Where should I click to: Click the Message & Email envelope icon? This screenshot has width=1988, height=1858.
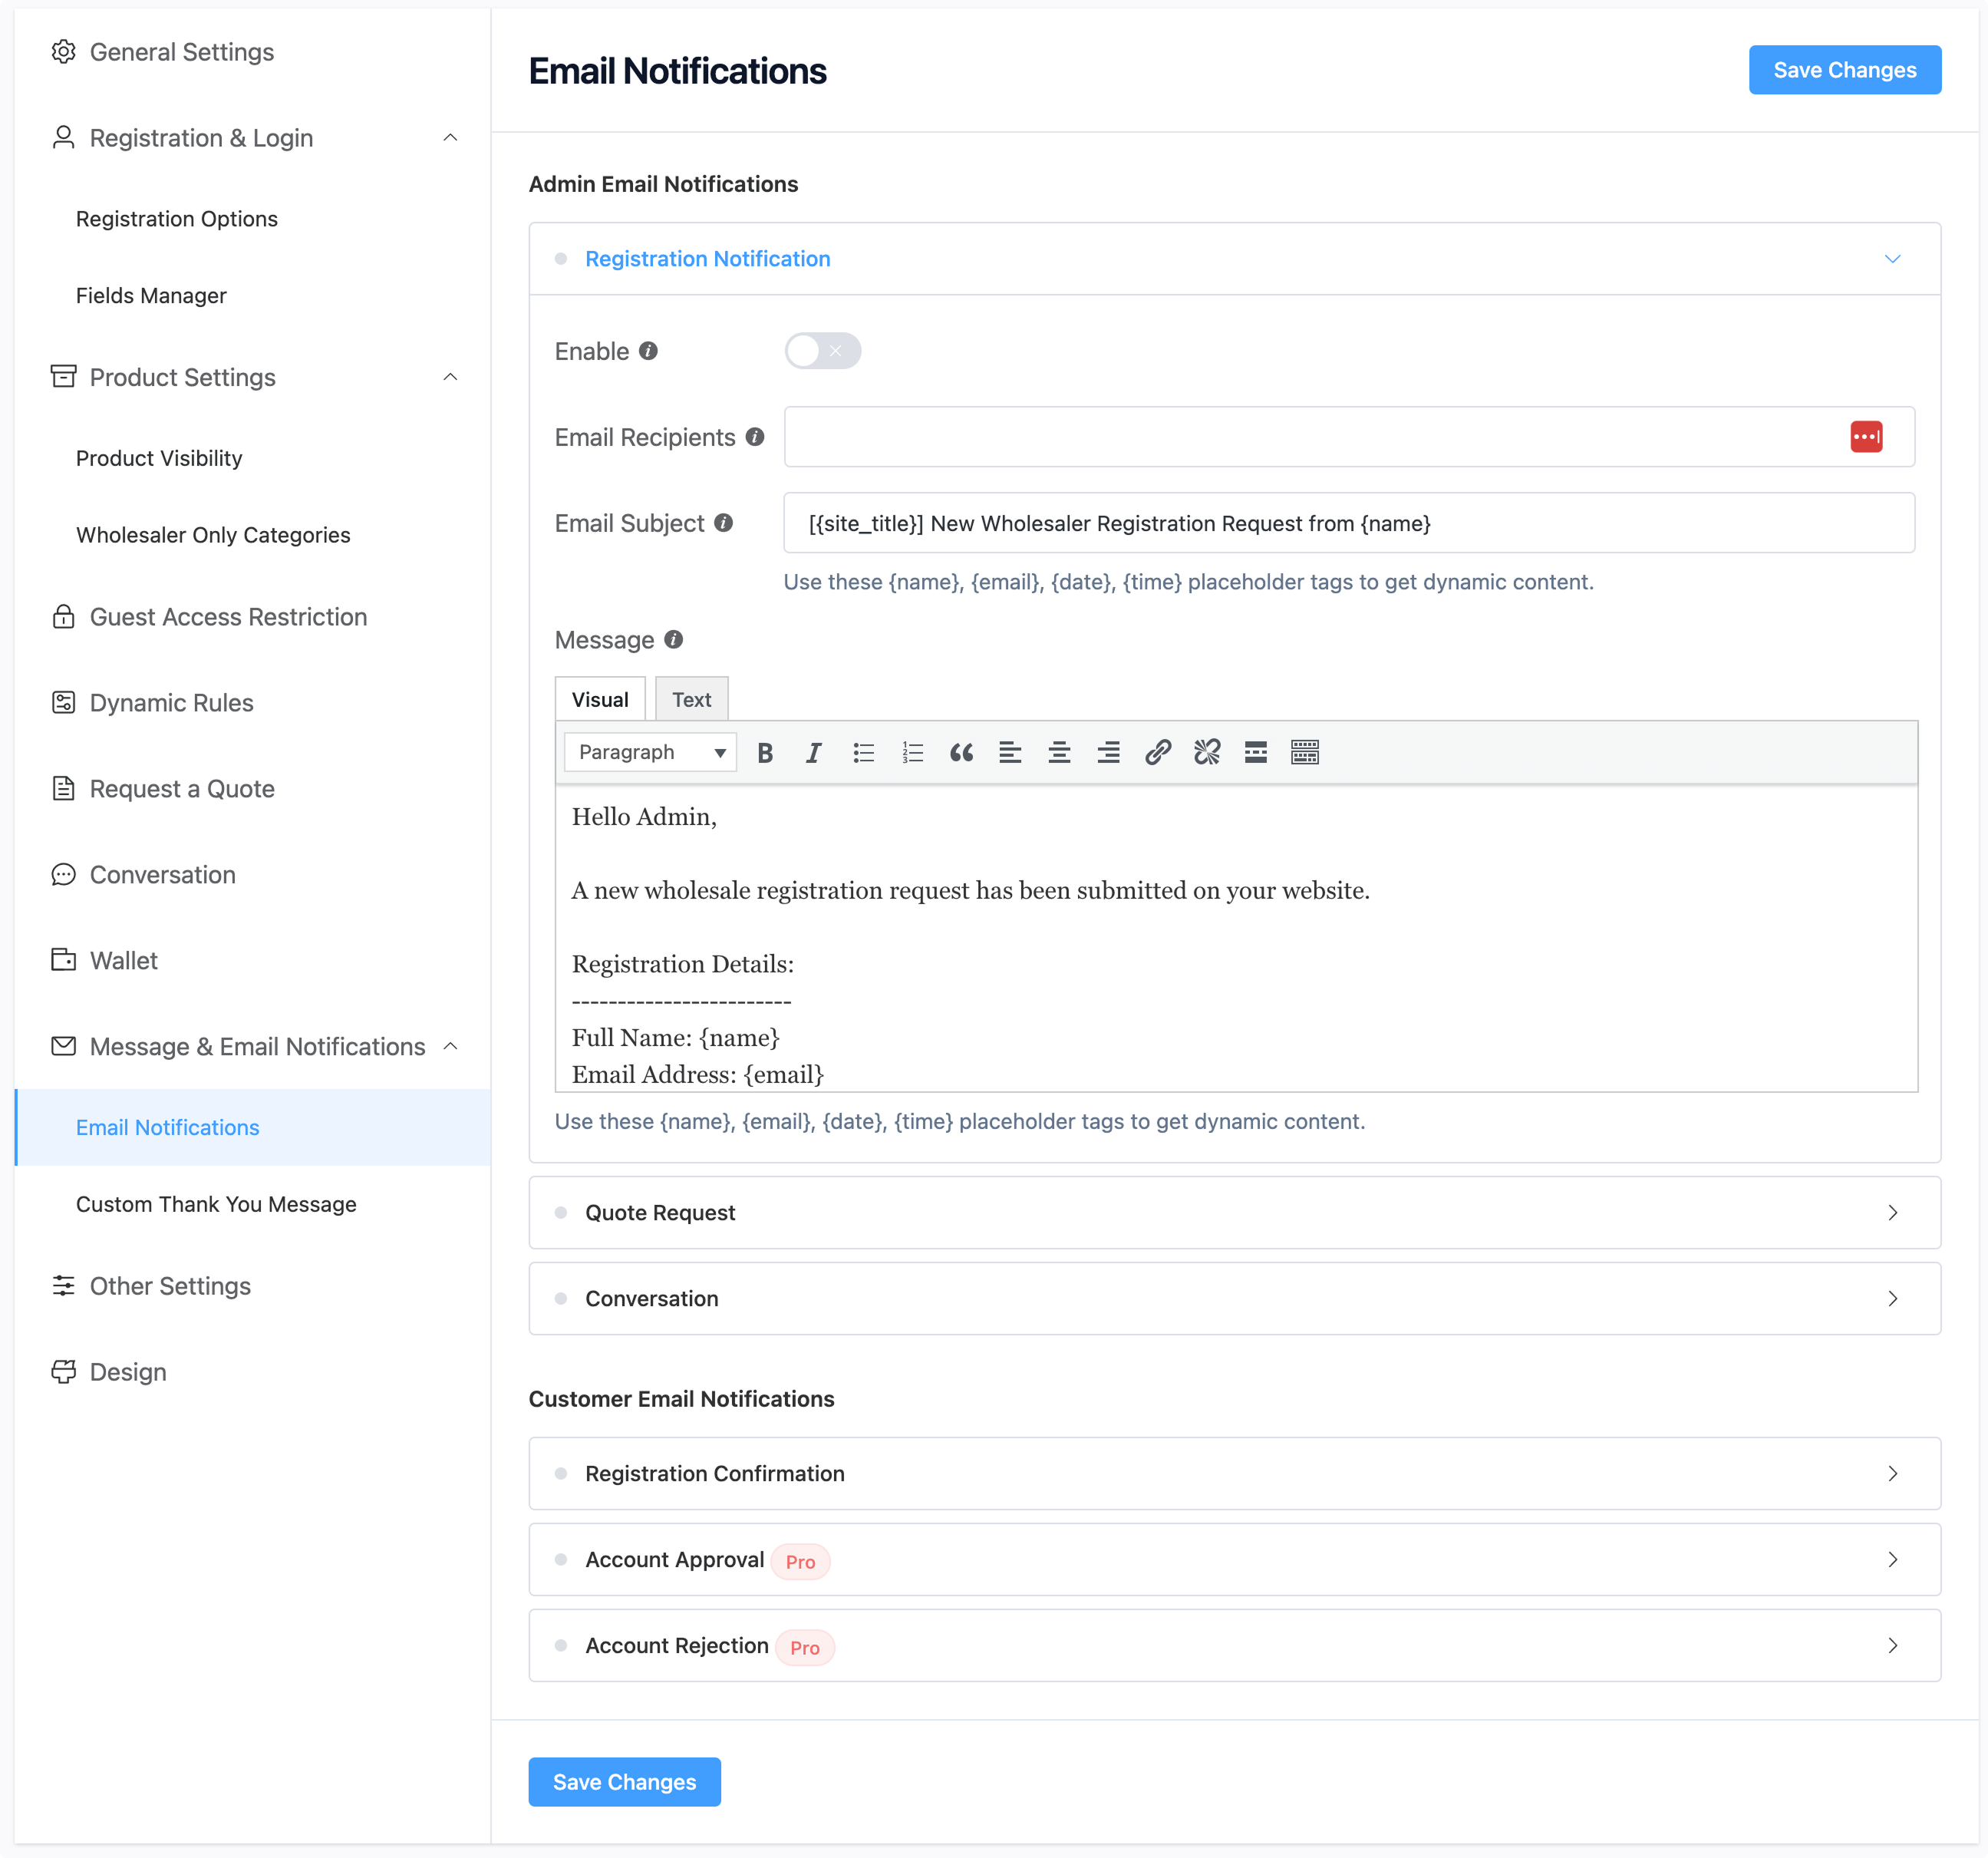(x=63, y=1046)
